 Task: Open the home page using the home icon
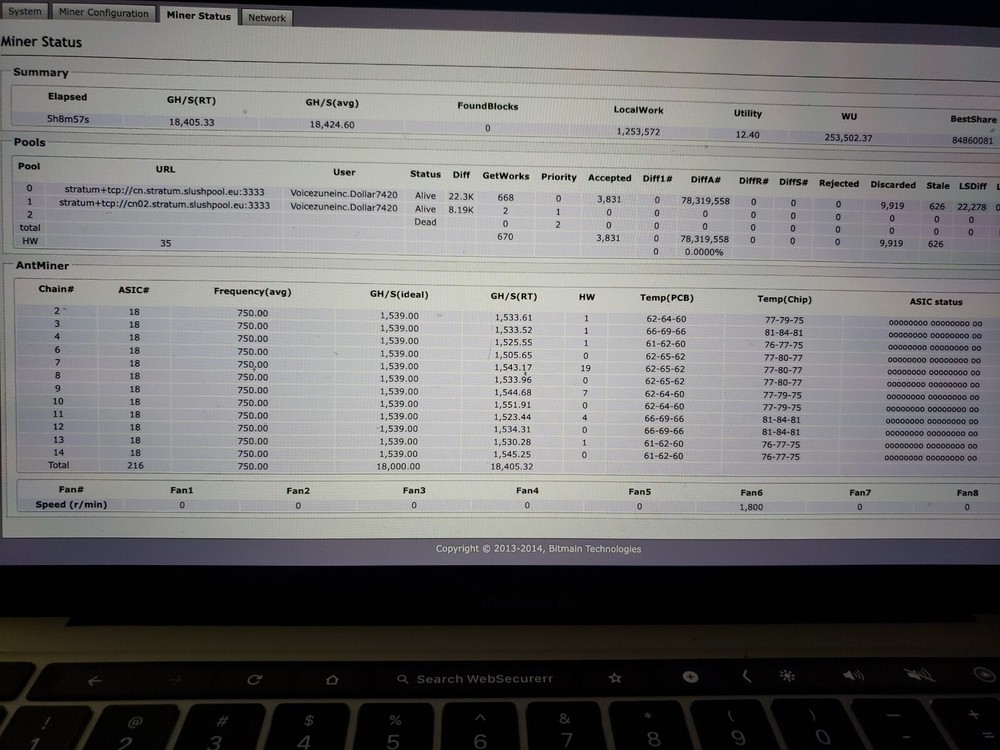[333, 678]
